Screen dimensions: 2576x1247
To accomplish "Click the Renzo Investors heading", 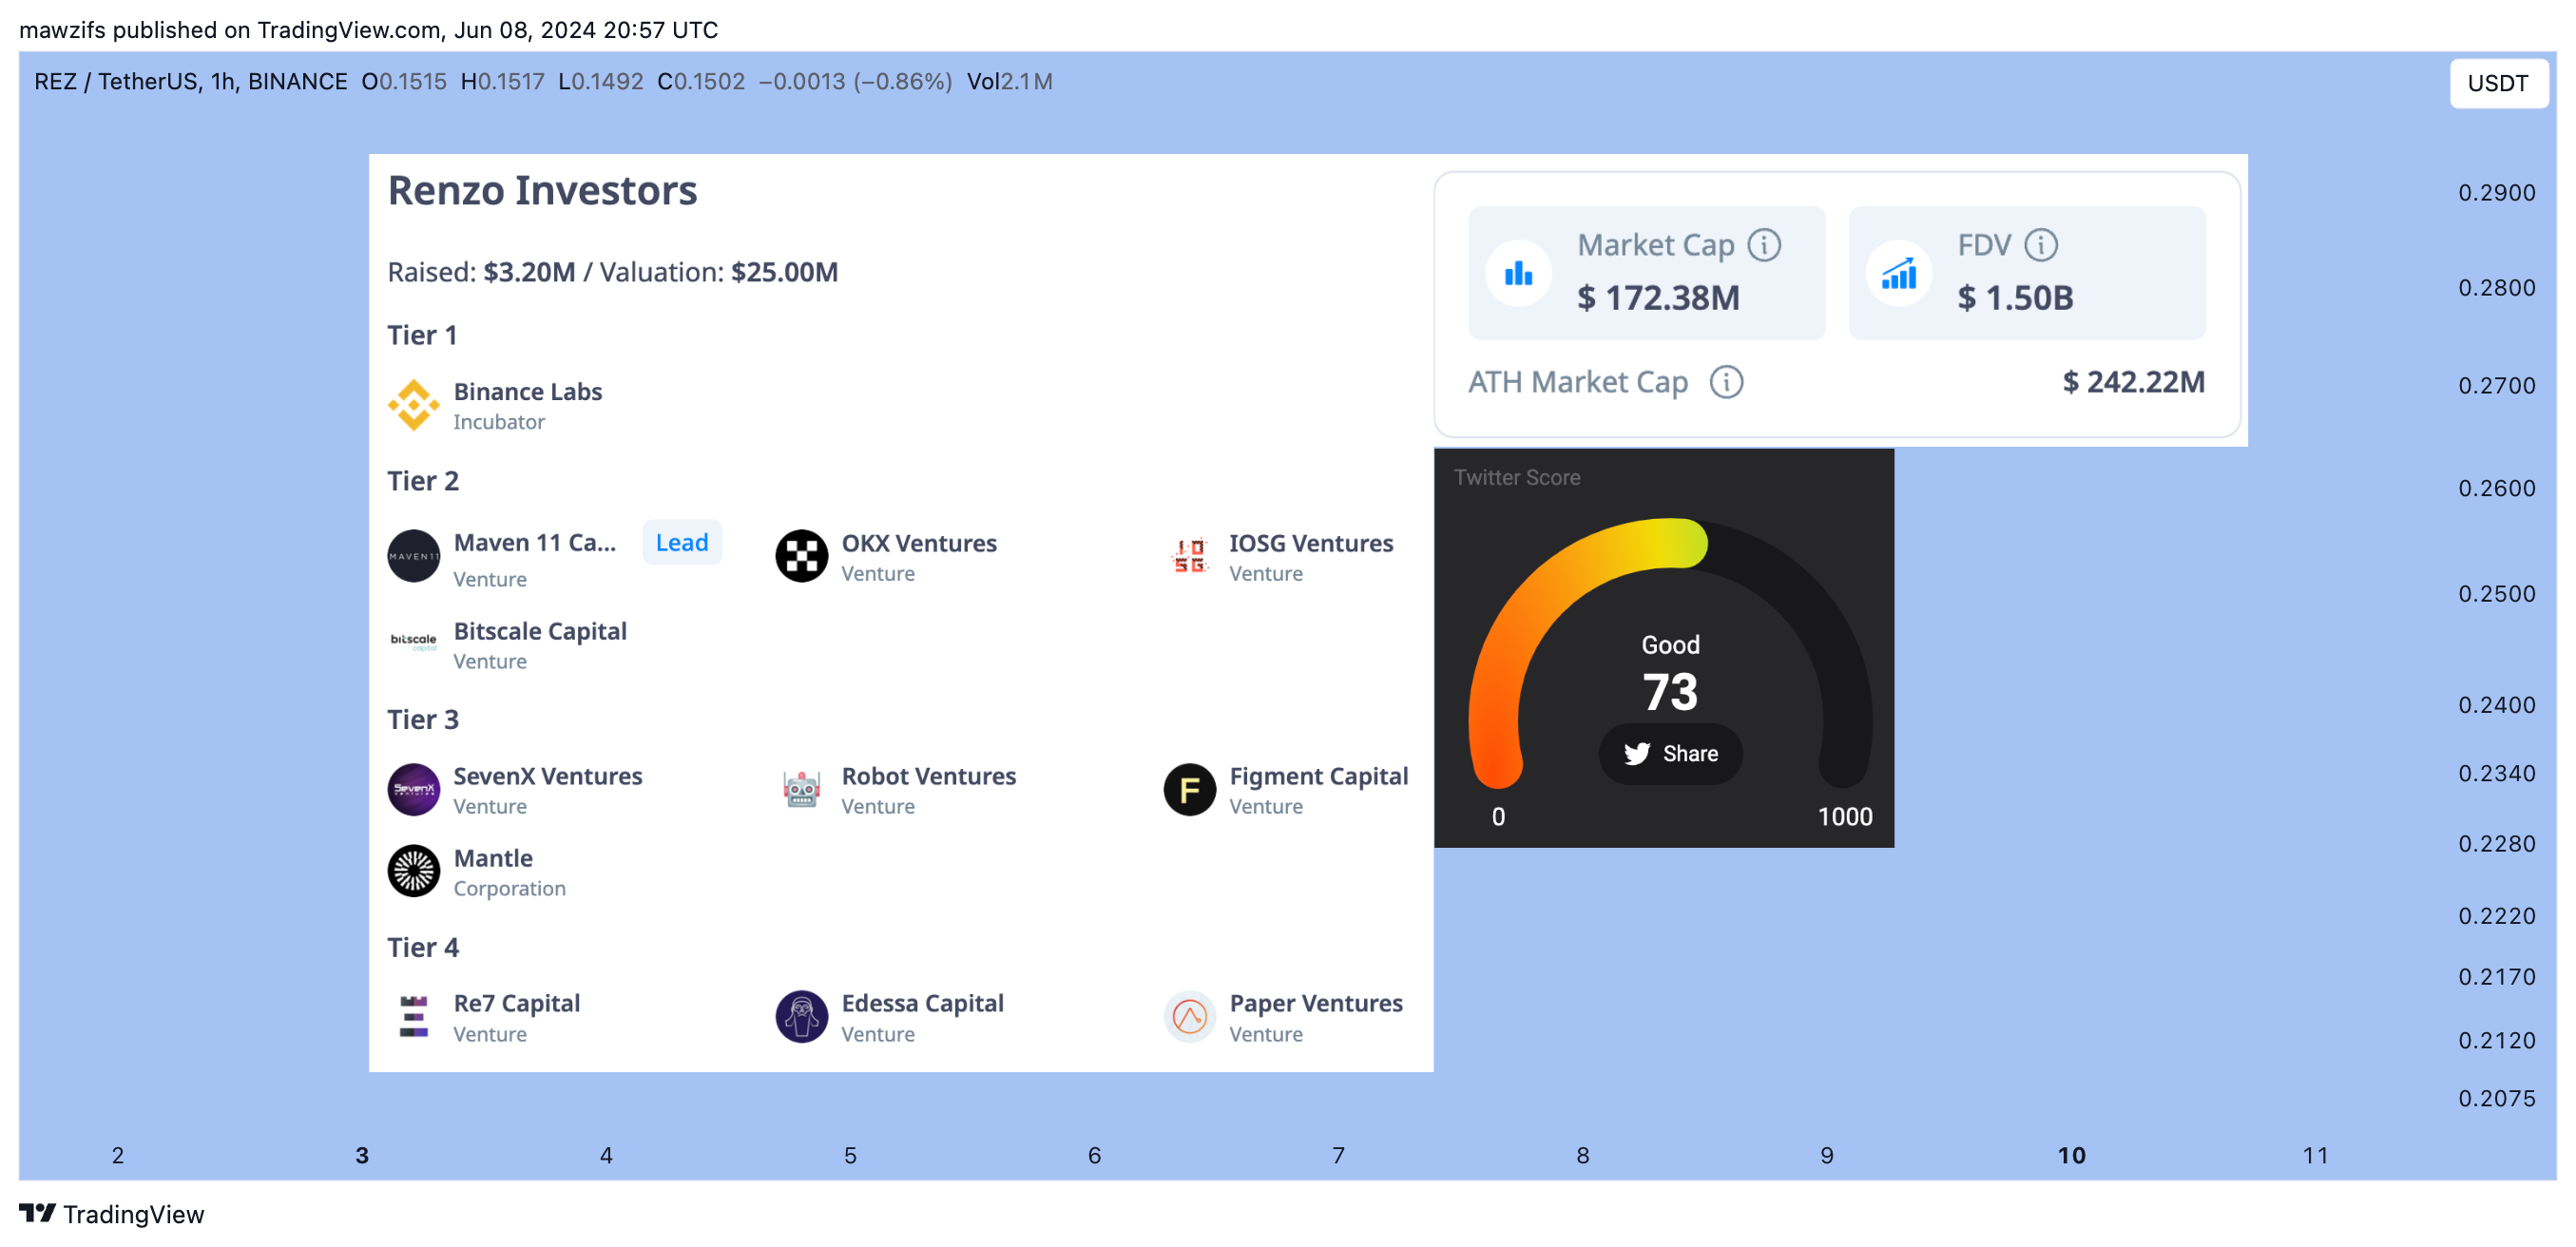I will point(542,190).
